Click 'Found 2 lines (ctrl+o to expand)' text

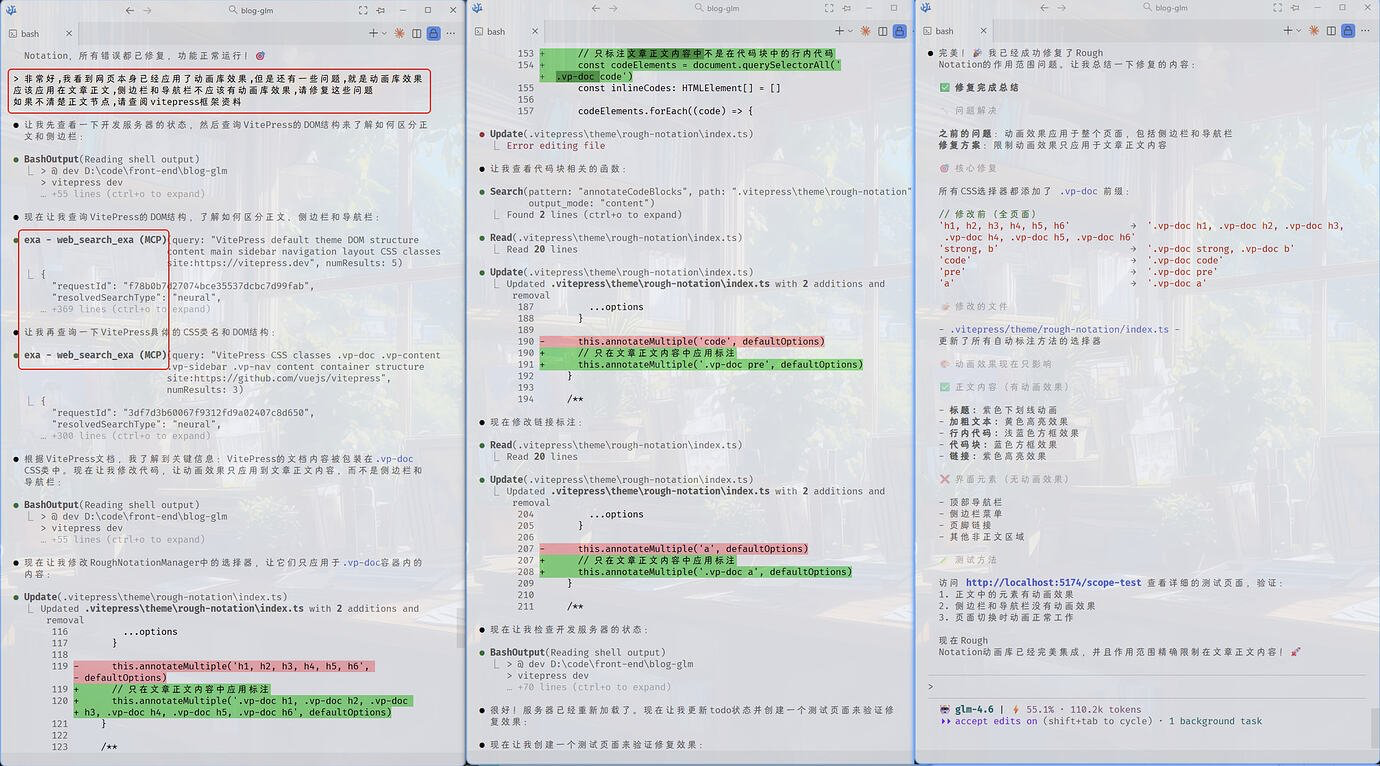click(594, 215)
